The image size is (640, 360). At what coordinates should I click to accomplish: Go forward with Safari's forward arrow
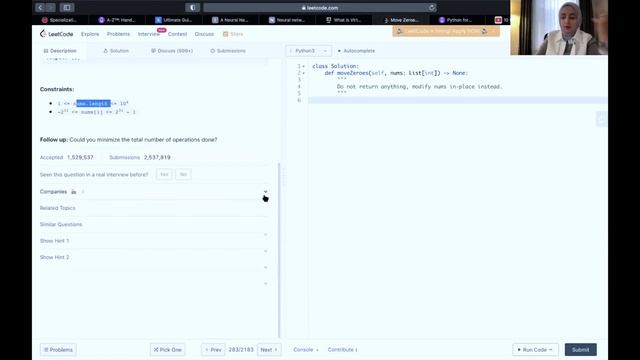[50, 7]
